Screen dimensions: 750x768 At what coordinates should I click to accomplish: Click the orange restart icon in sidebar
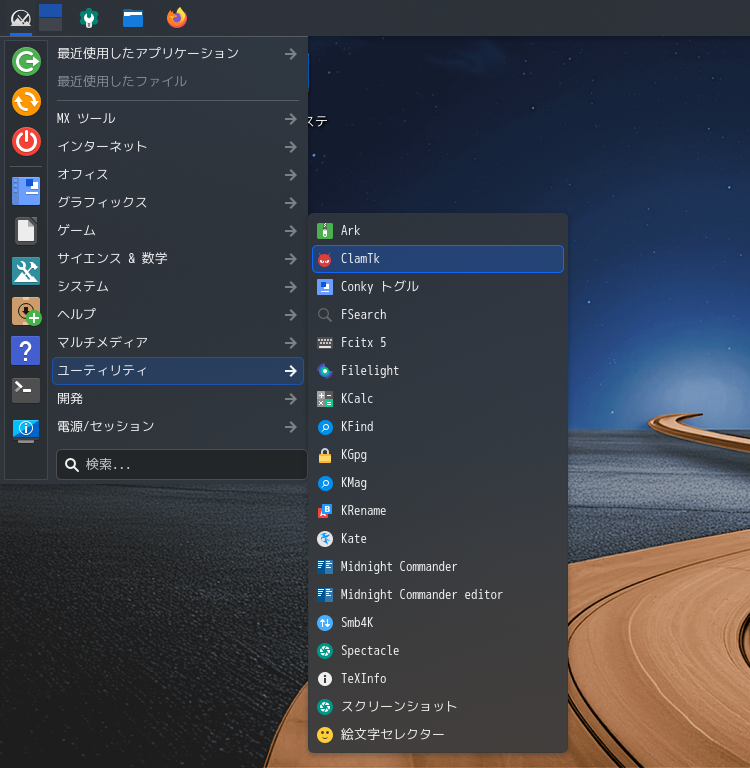pos(26,101)
